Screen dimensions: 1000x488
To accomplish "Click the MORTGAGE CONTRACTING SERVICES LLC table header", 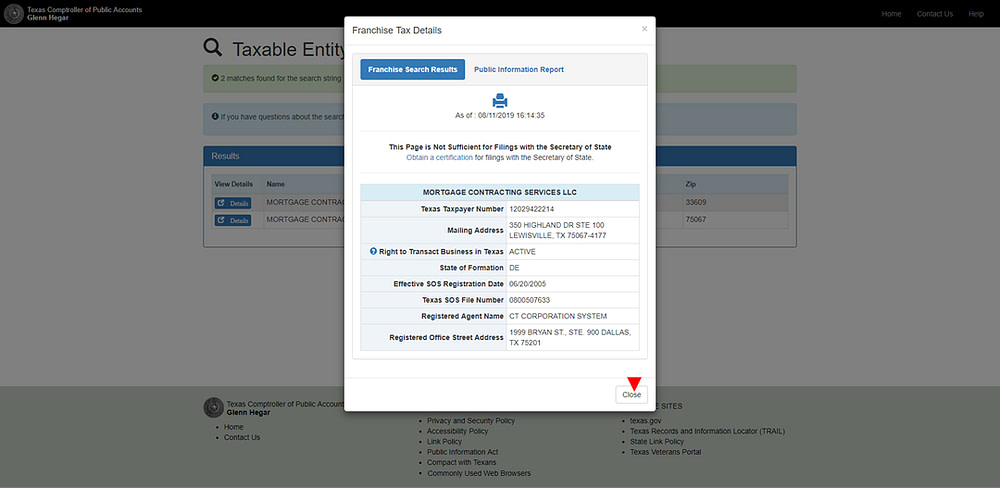I will tap(500, 192).
